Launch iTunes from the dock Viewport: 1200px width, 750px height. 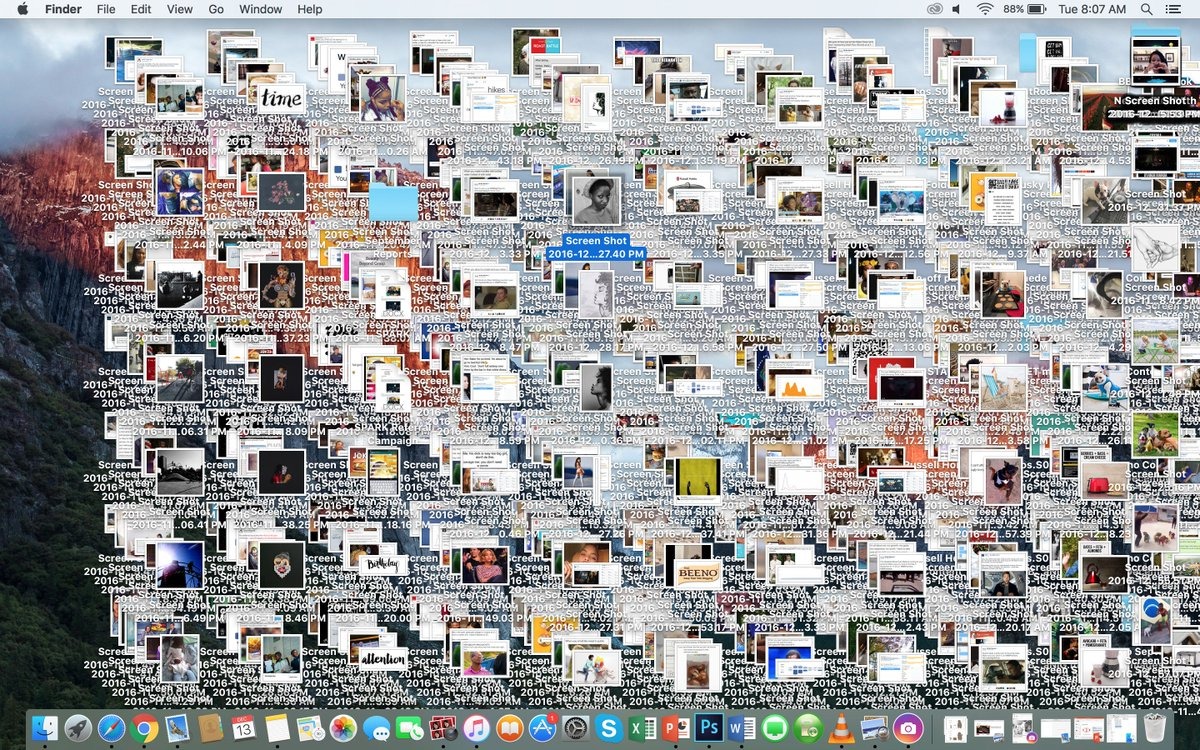tap(476, 729)
